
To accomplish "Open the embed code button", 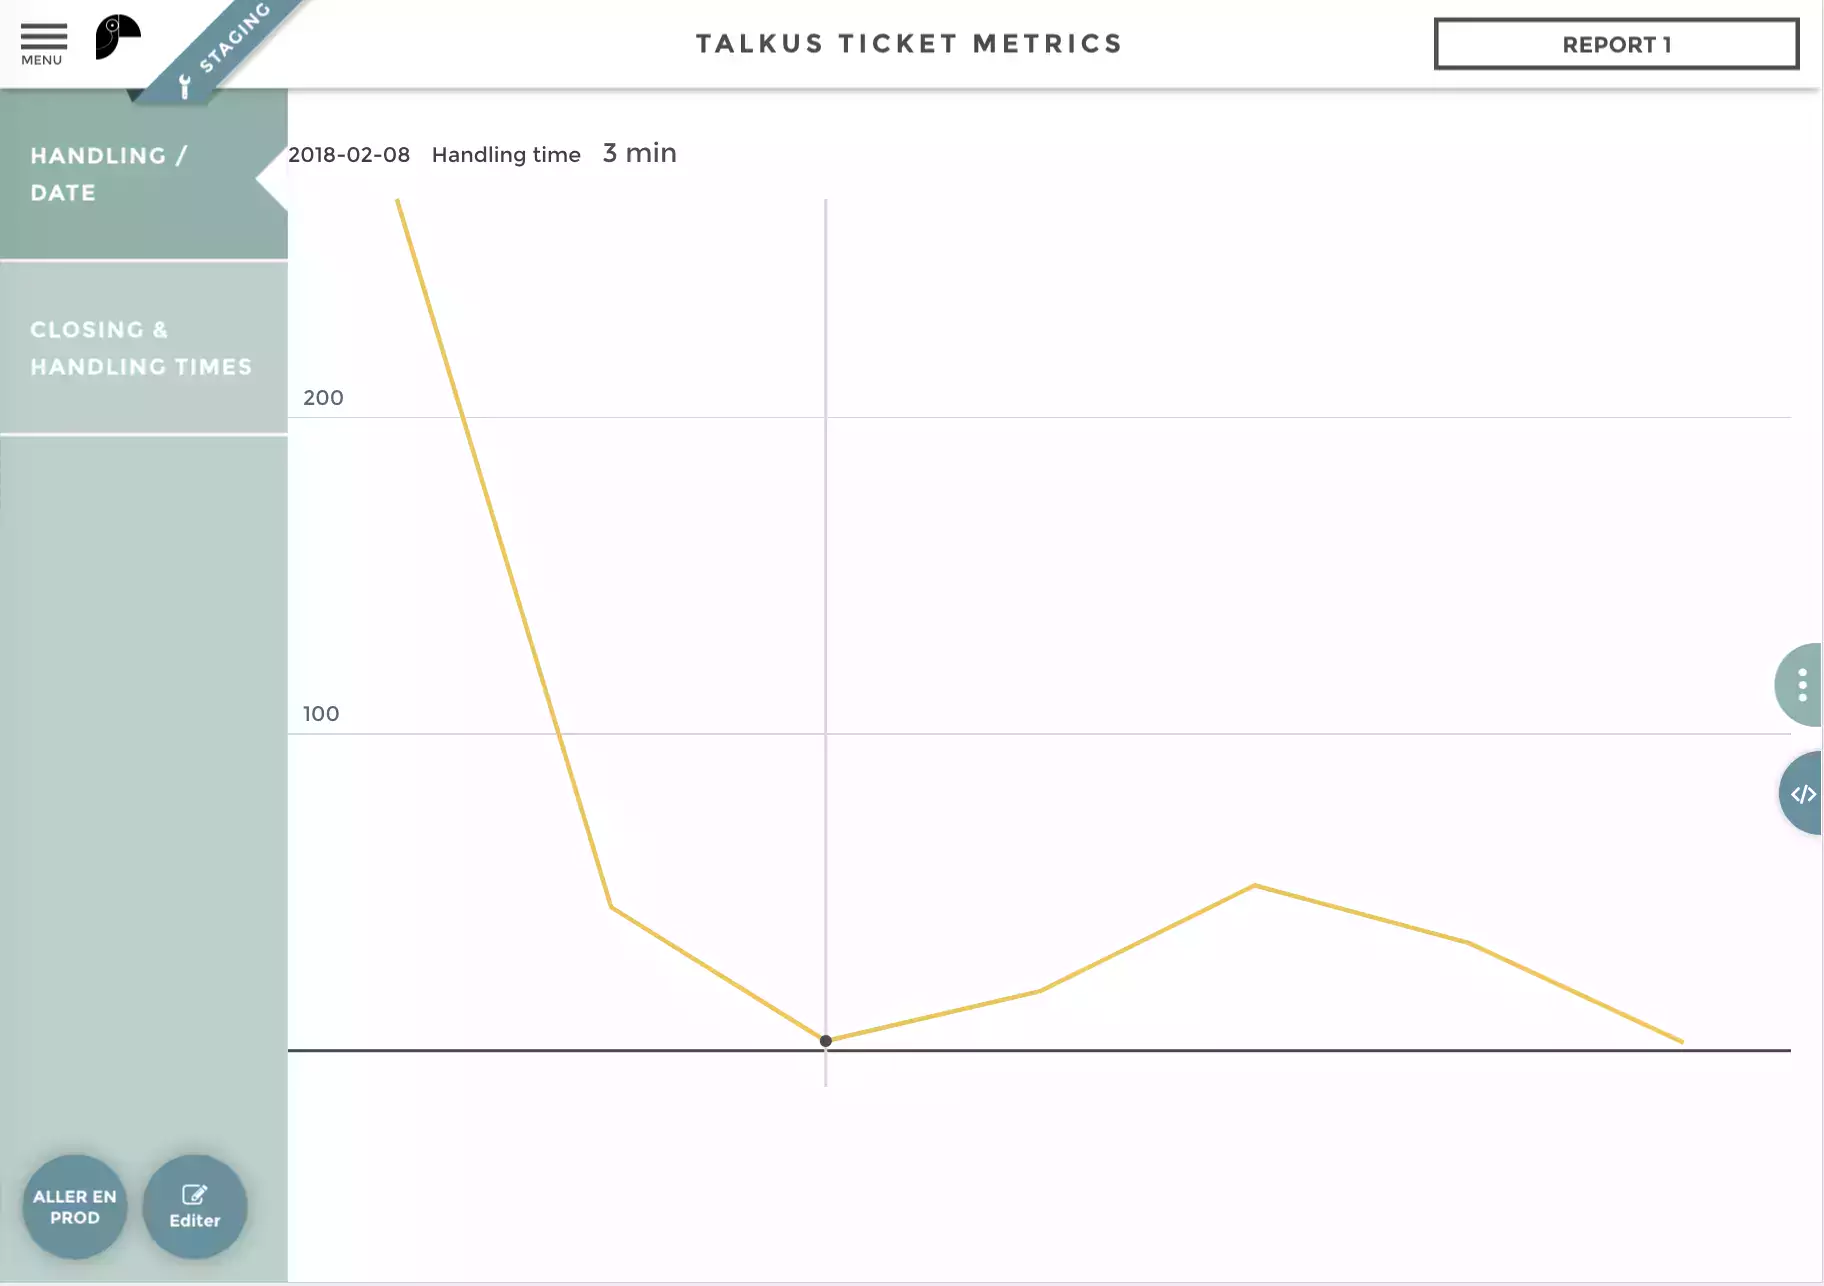I will [x=1802, y=794].
